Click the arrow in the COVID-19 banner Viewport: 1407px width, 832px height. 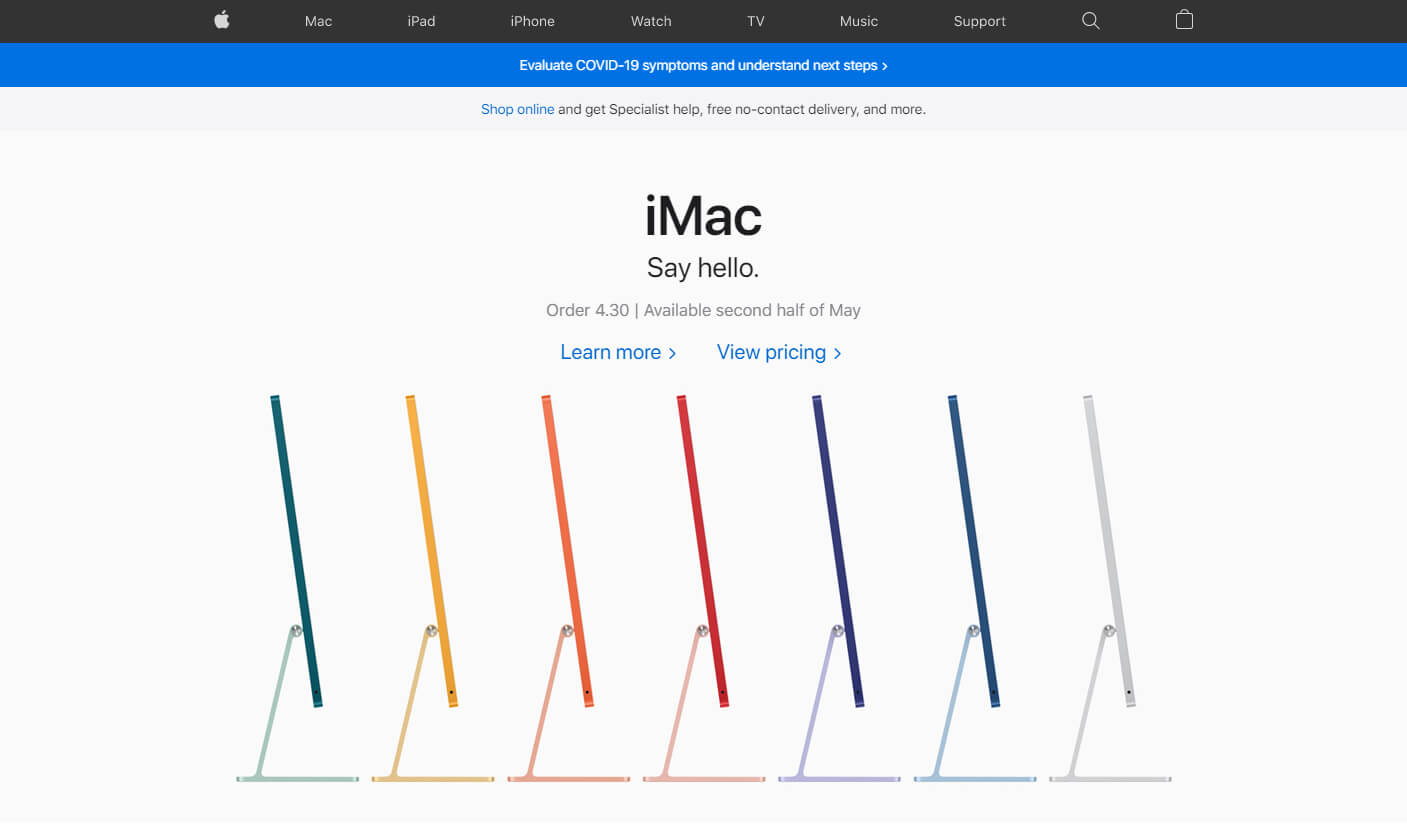(884, 65)
